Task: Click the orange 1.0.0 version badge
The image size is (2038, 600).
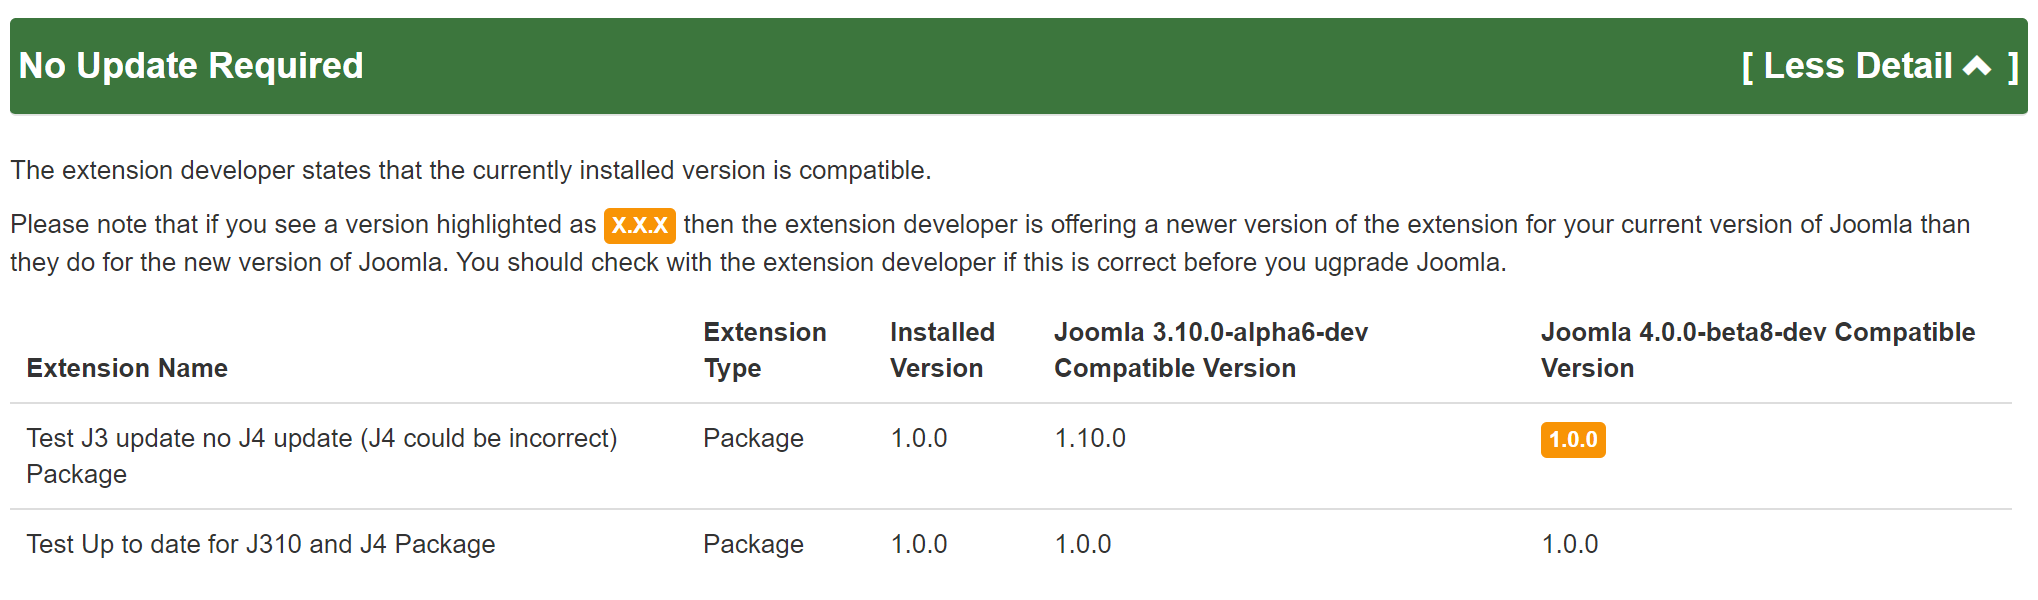Action: (x=1572, y=440)
